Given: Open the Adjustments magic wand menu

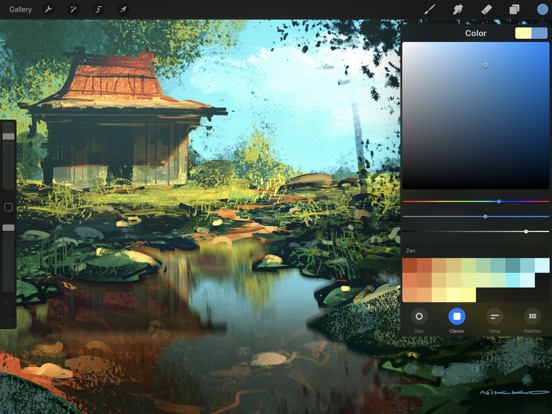Looking at the screenshot, I should 73,9.
